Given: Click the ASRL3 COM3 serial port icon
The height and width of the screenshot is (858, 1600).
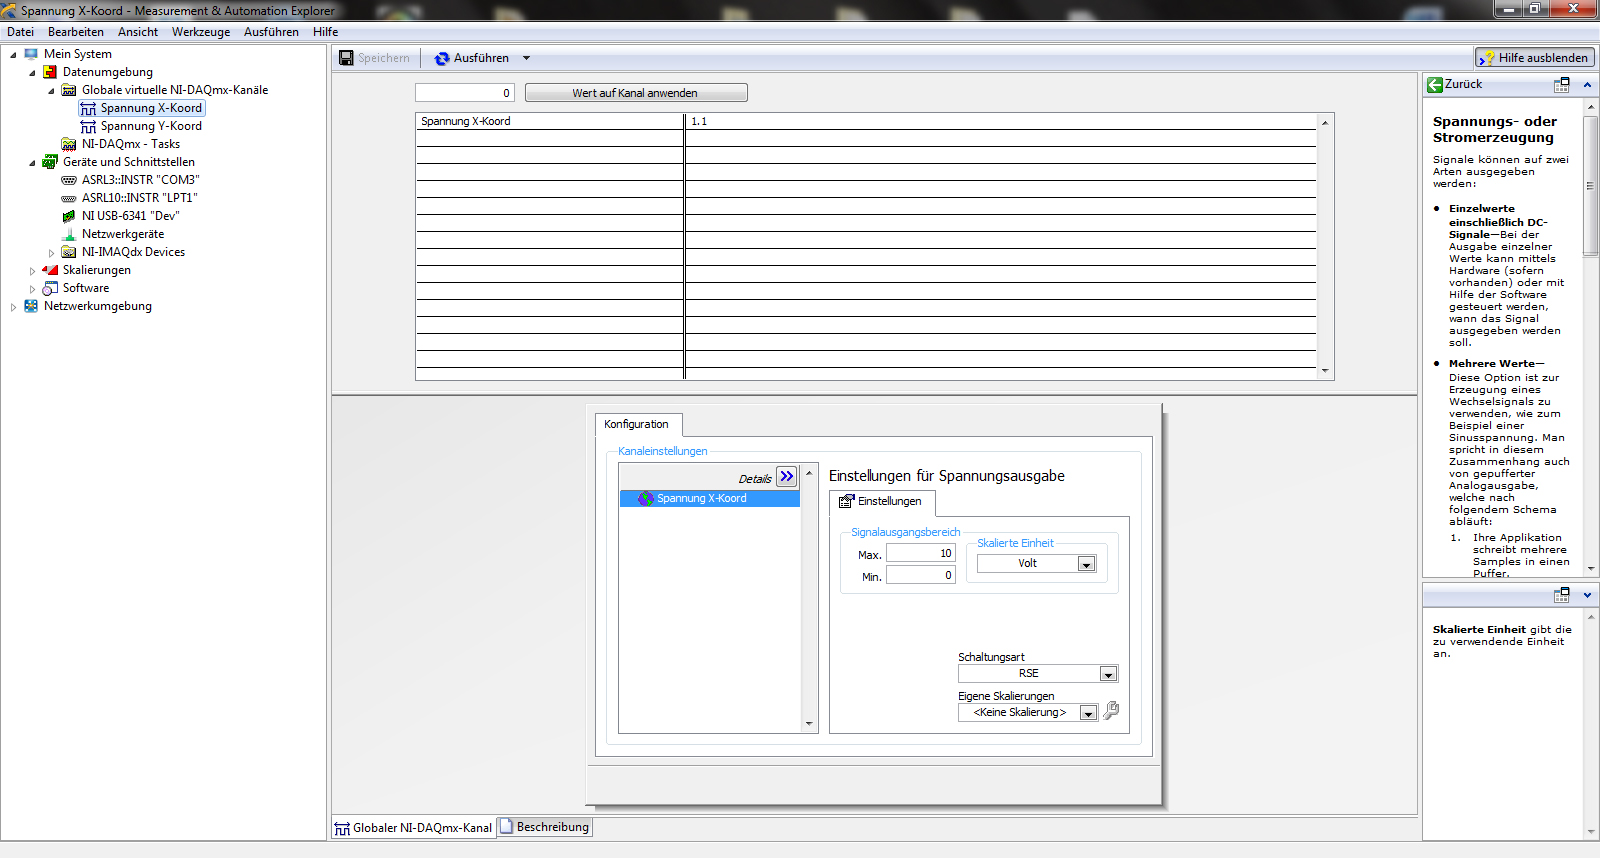Looking at the screenshot, I should (69, 180).
